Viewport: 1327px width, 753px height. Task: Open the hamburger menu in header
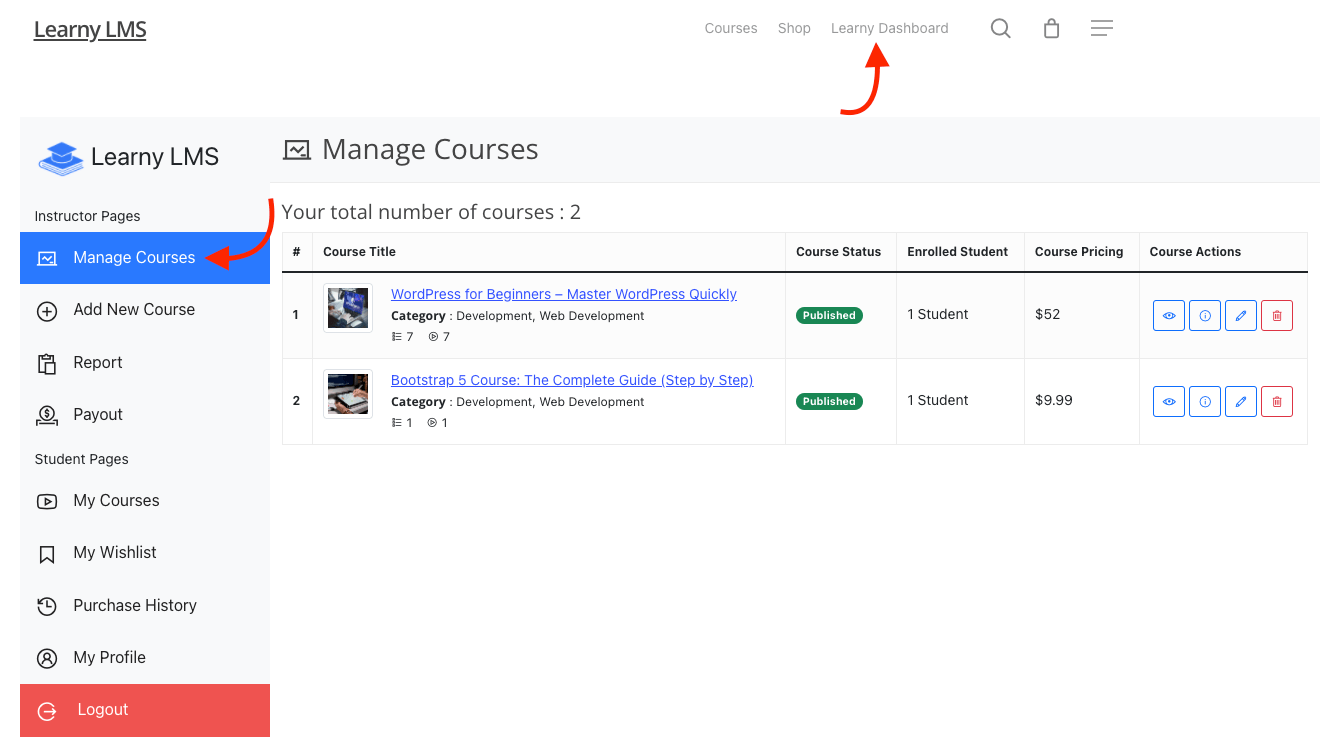tap(1102, 28)
